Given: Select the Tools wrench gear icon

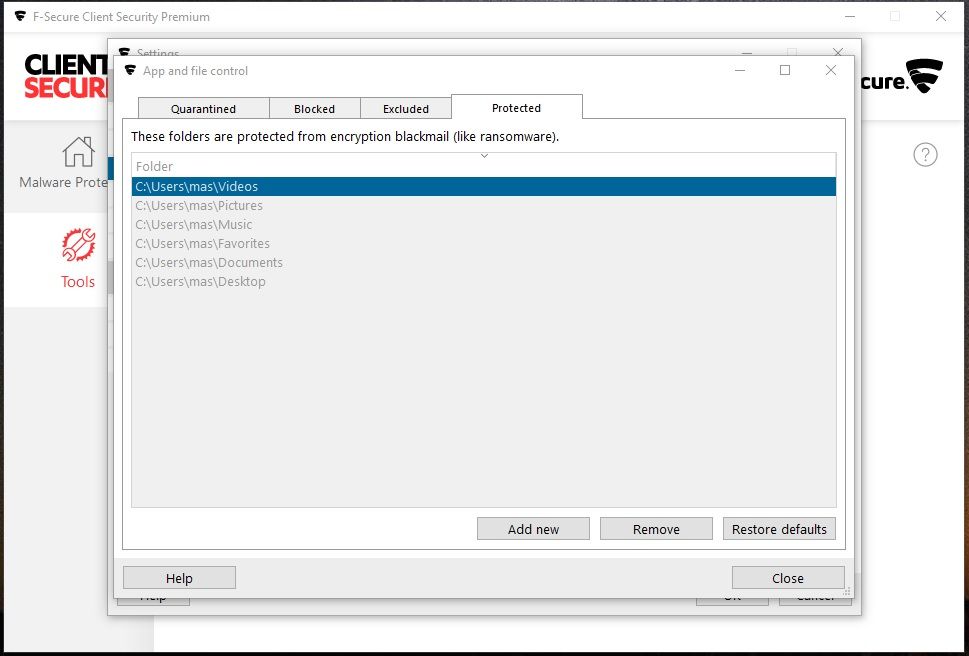Looking at the screenshot, I should pos(78,245).
